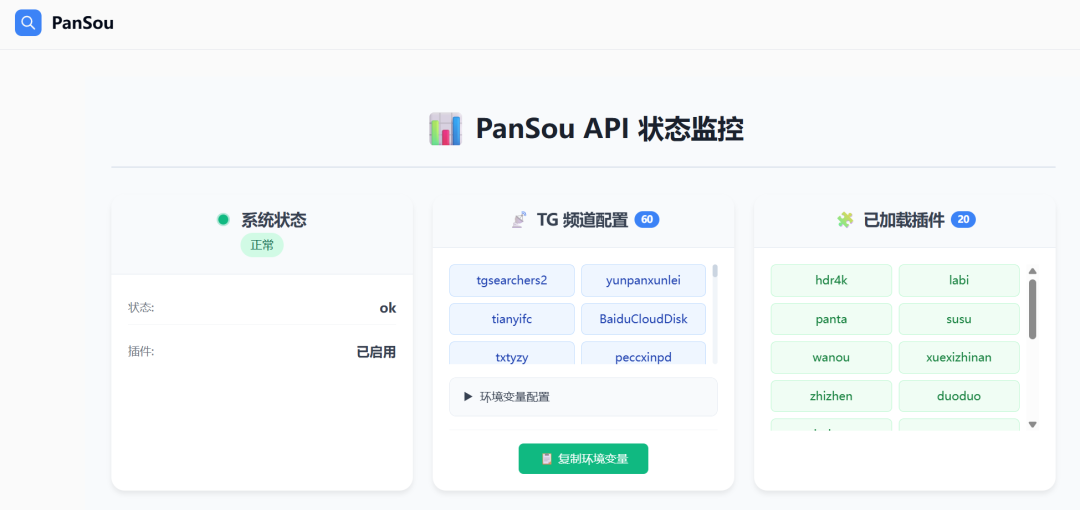Image resolution: width=1080 pixels, height=510 pixels.
Task: Click the clipboard icon on 复制环境变量 button
Action: pyautogui.click(x=547, y=459)
